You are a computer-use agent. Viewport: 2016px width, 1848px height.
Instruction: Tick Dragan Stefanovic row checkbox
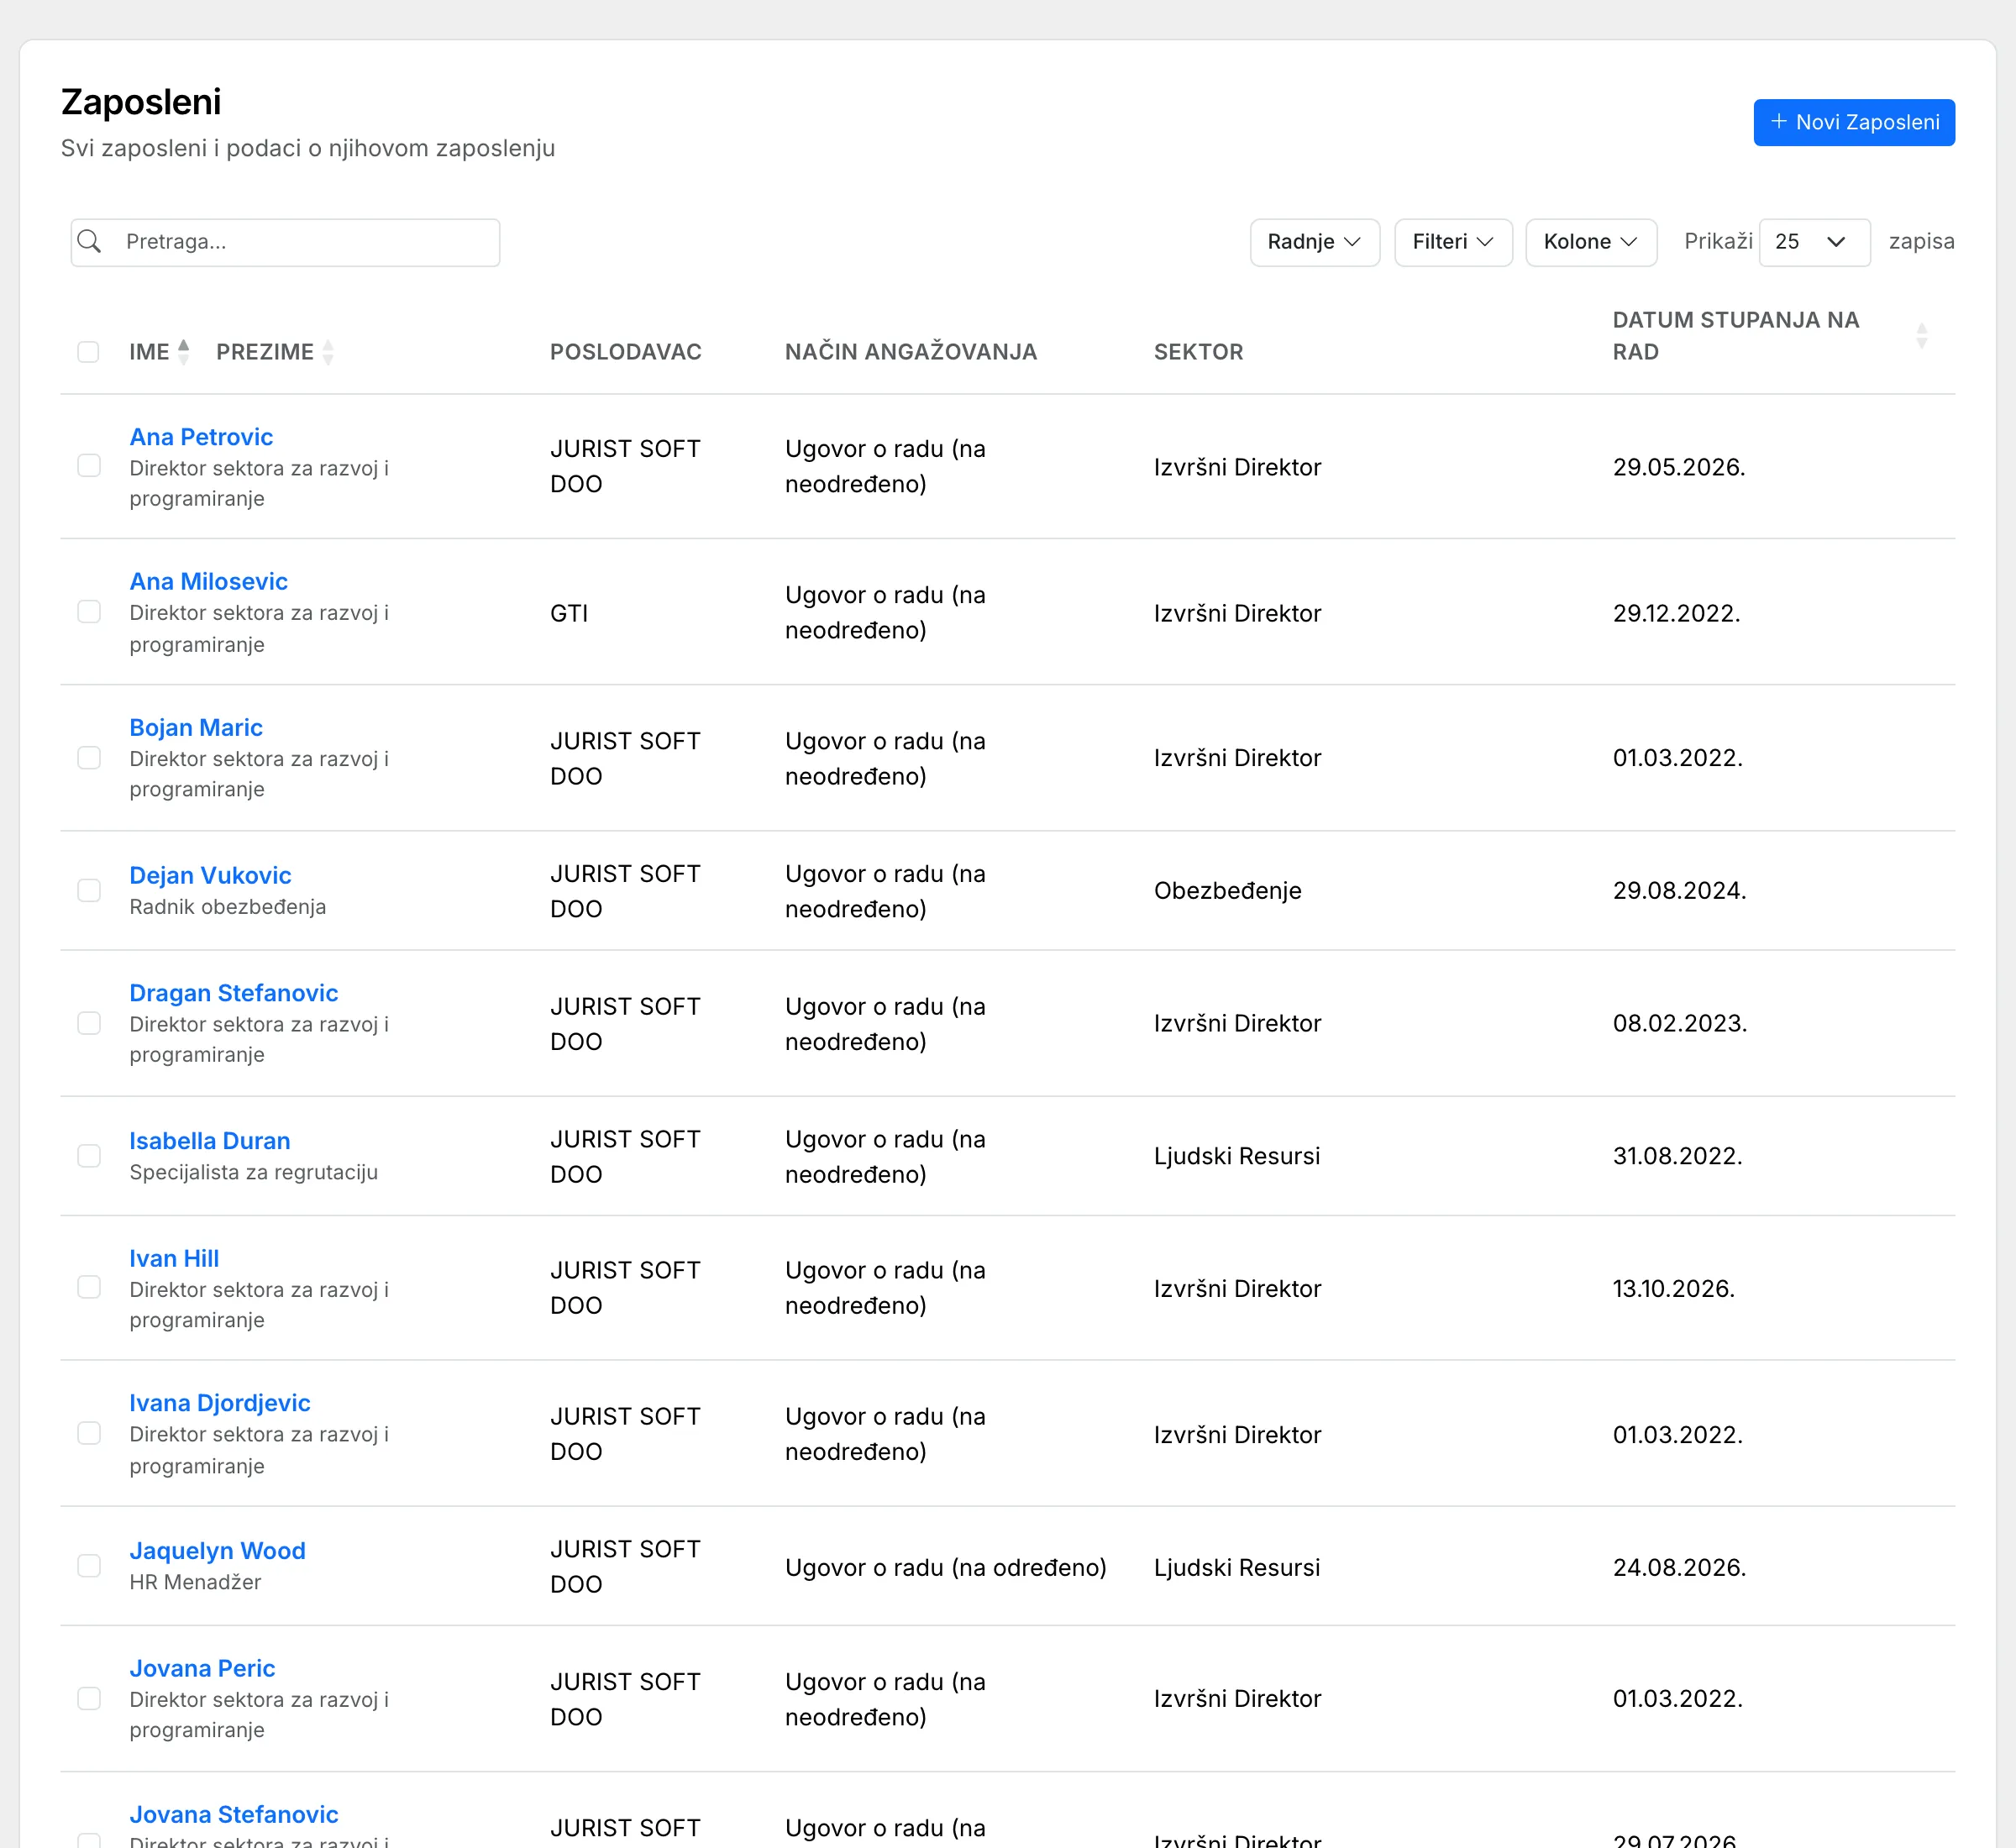click(x=89, y=1023)
